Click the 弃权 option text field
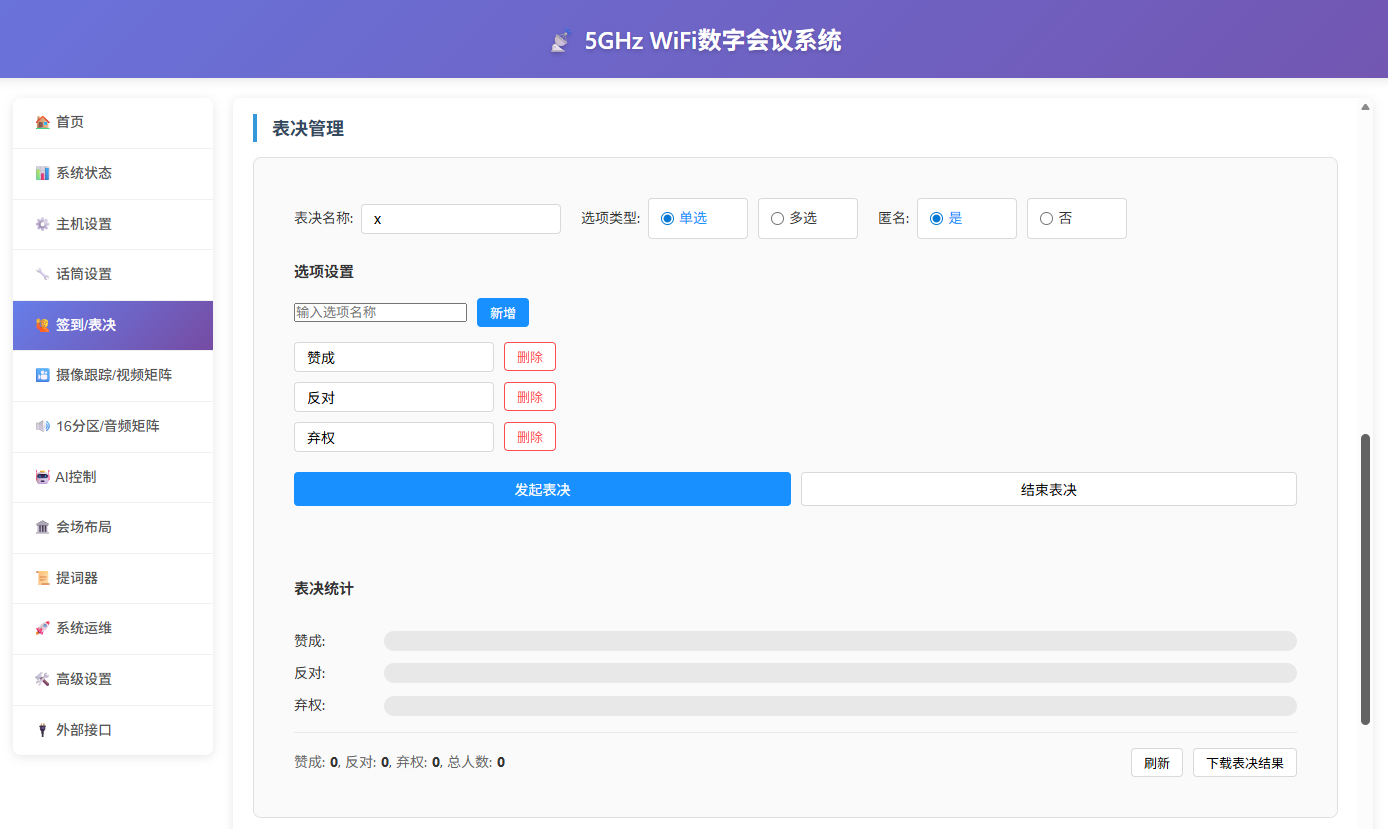Screen dimensions: 1388x829 tap(394, 437)
